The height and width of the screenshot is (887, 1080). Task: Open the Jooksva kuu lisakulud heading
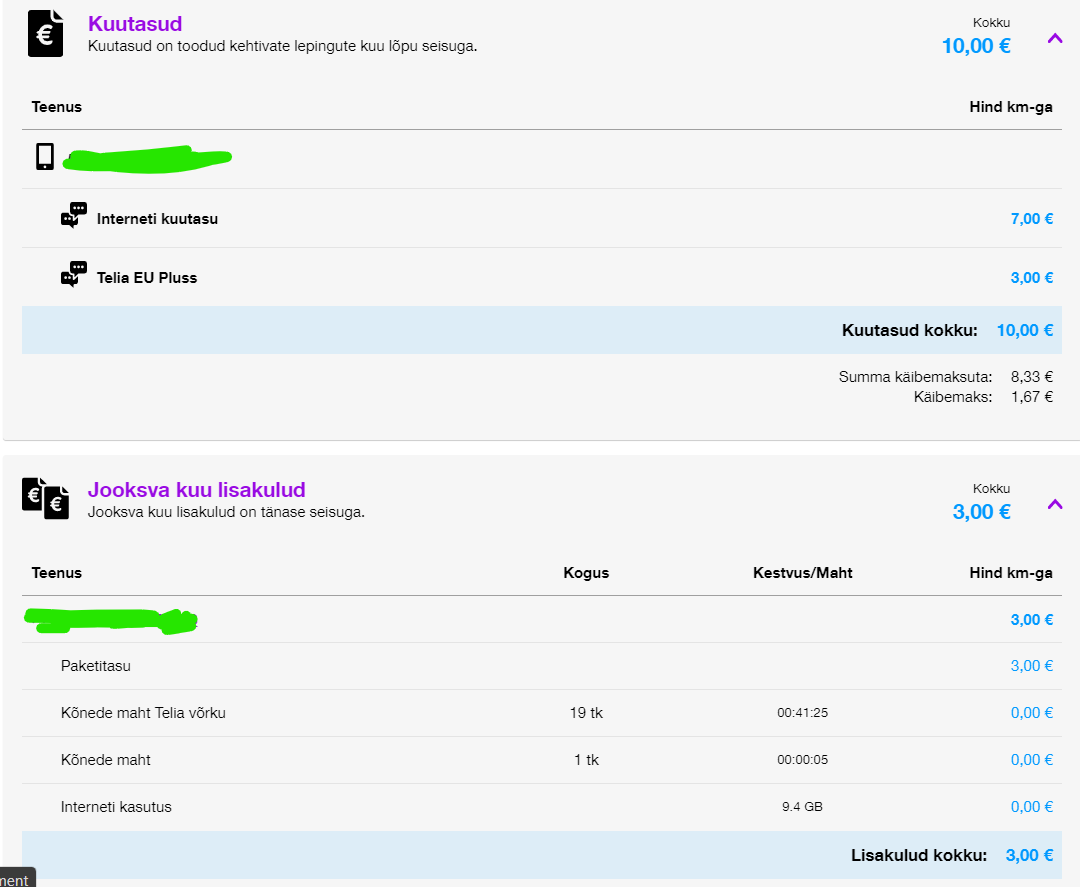tap(196, 490)
